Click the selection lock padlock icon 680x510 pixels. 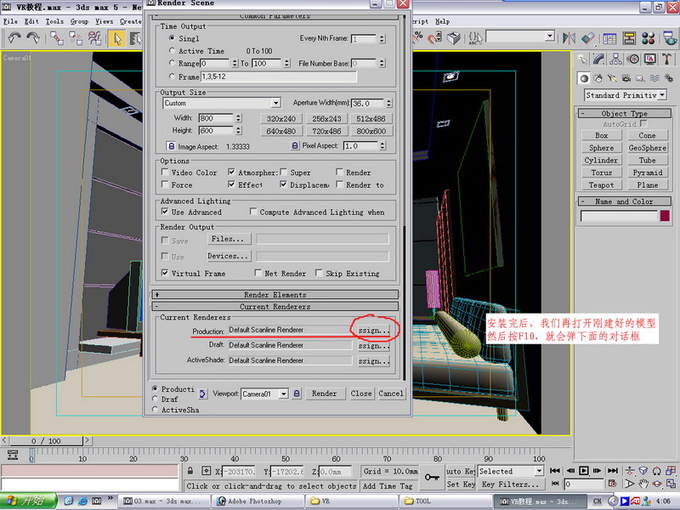click(x=190, y=471)
